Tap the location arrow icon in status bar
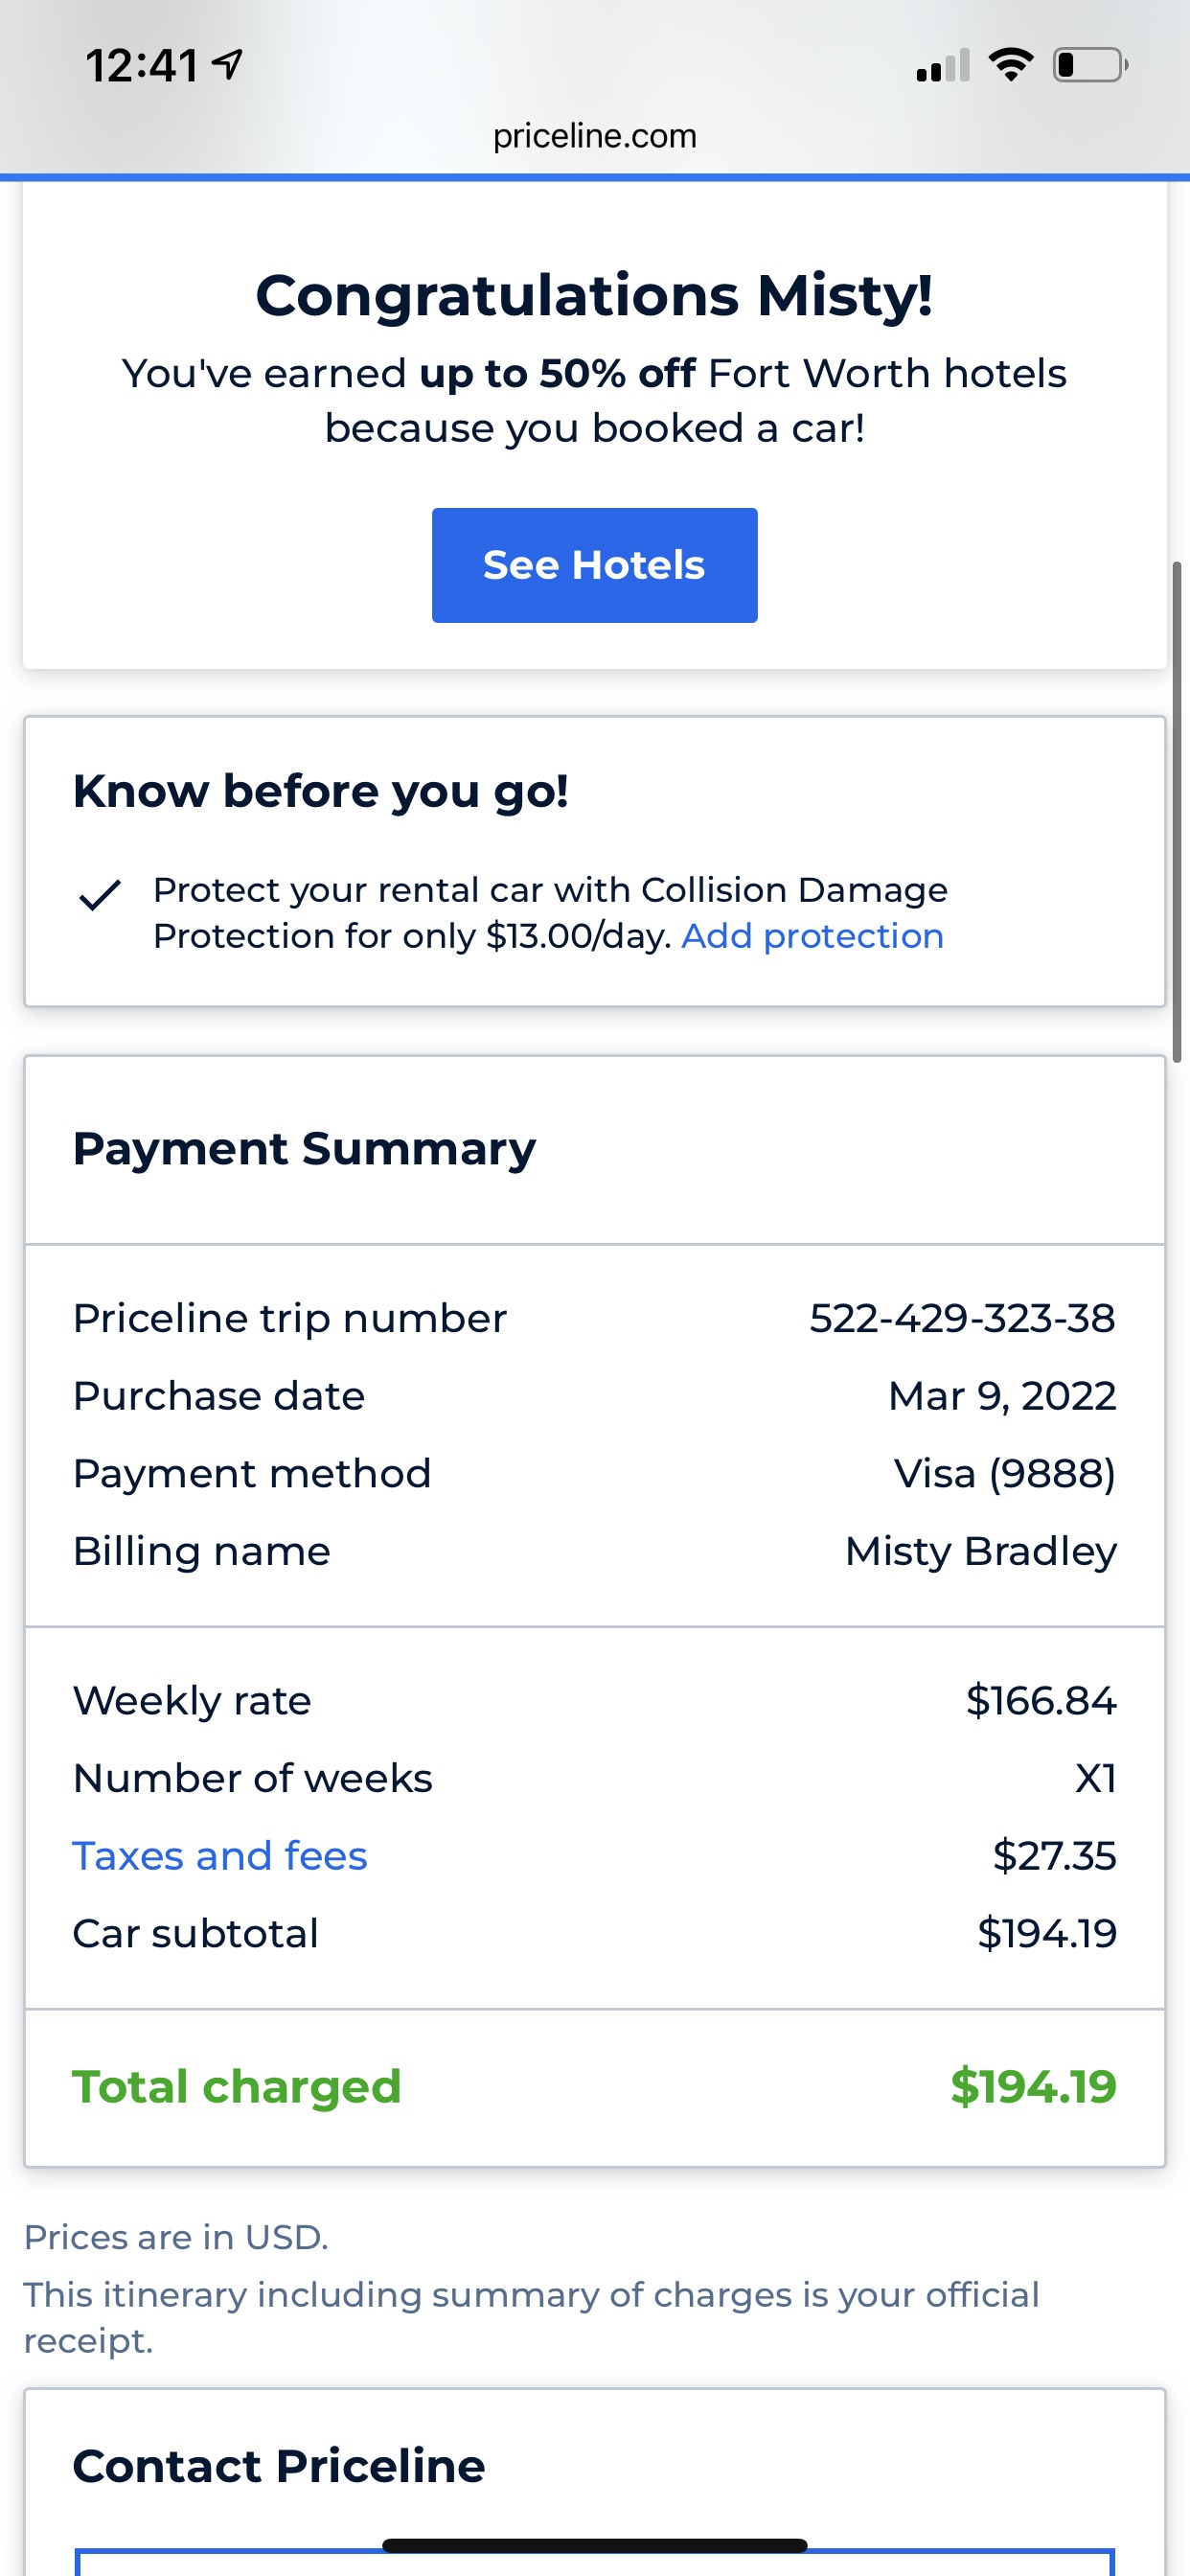This screenshot has width=1190, height=2576. (x=229, y=66)
